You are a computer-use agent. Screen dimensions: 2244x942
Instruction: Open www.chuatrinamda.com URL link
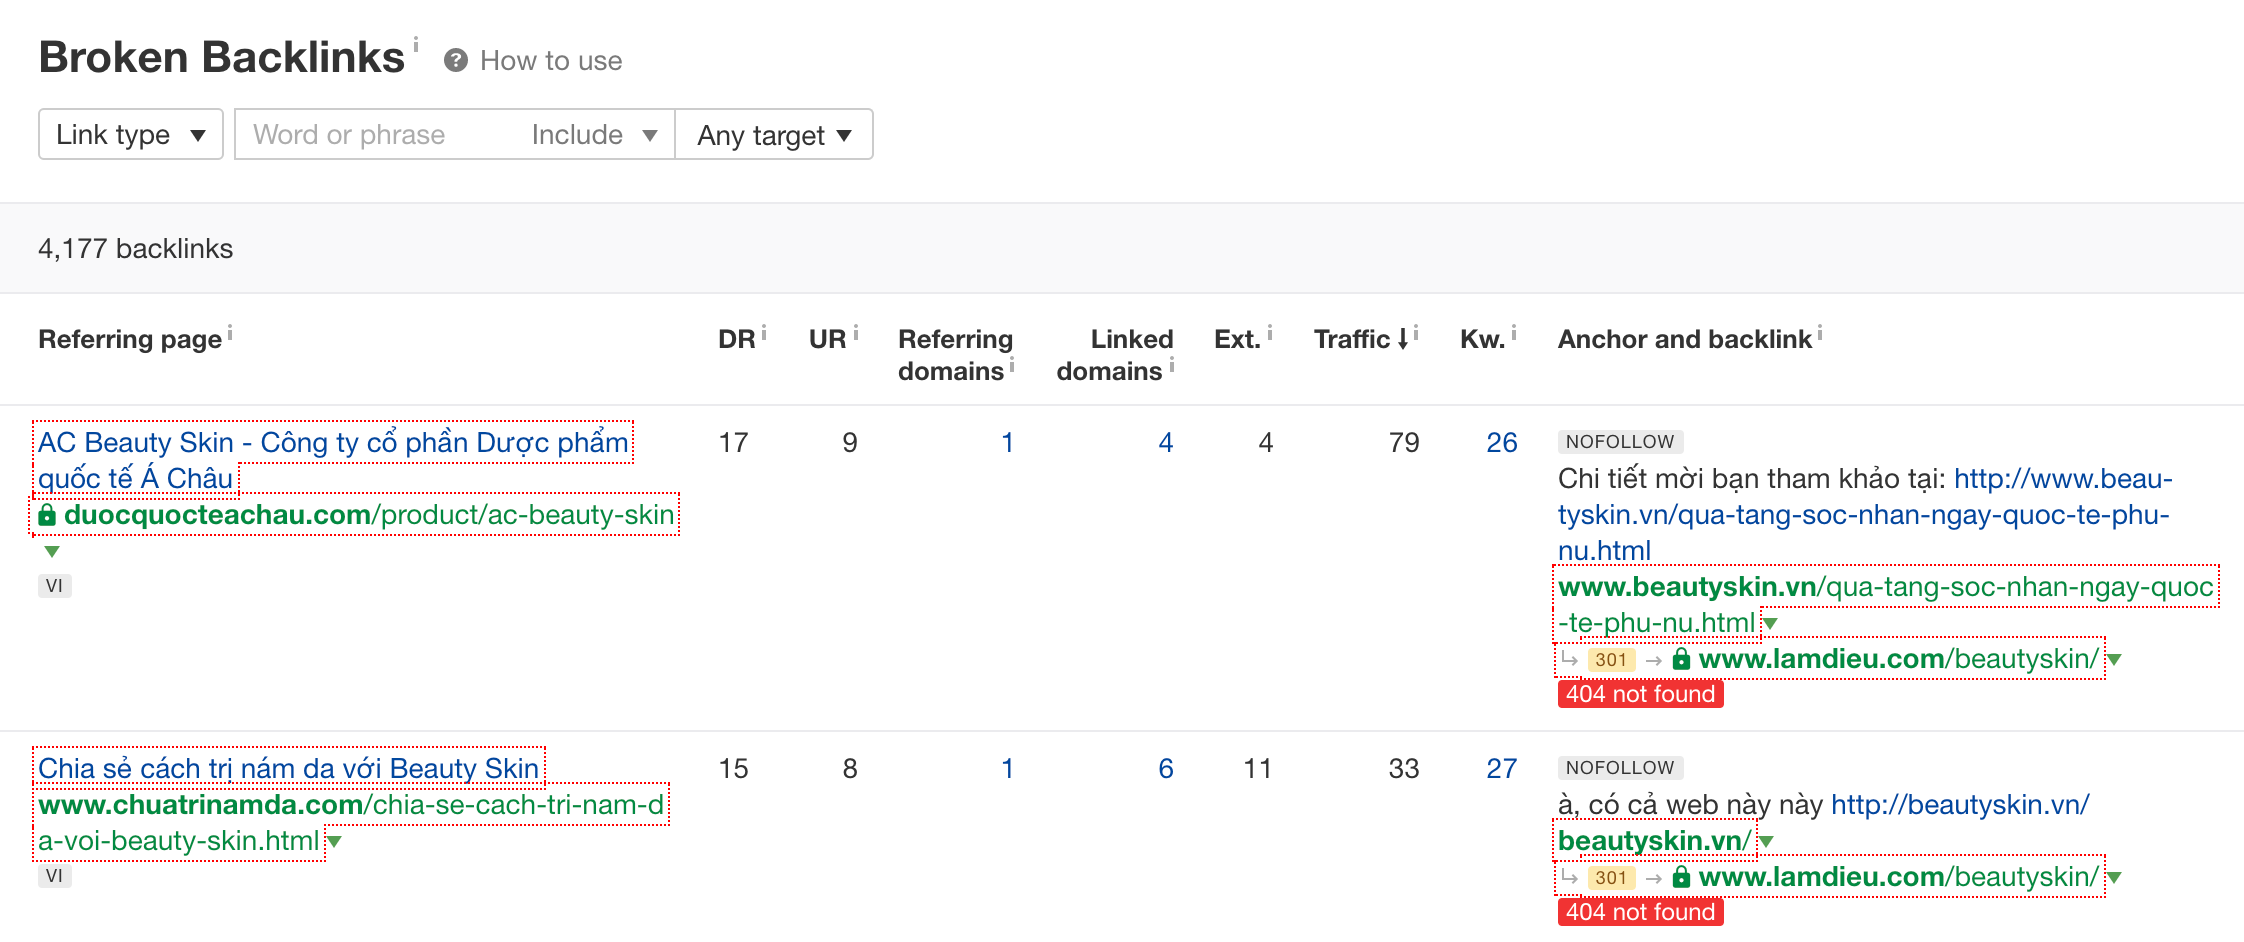pyautogui.click(x=351, y=823)
